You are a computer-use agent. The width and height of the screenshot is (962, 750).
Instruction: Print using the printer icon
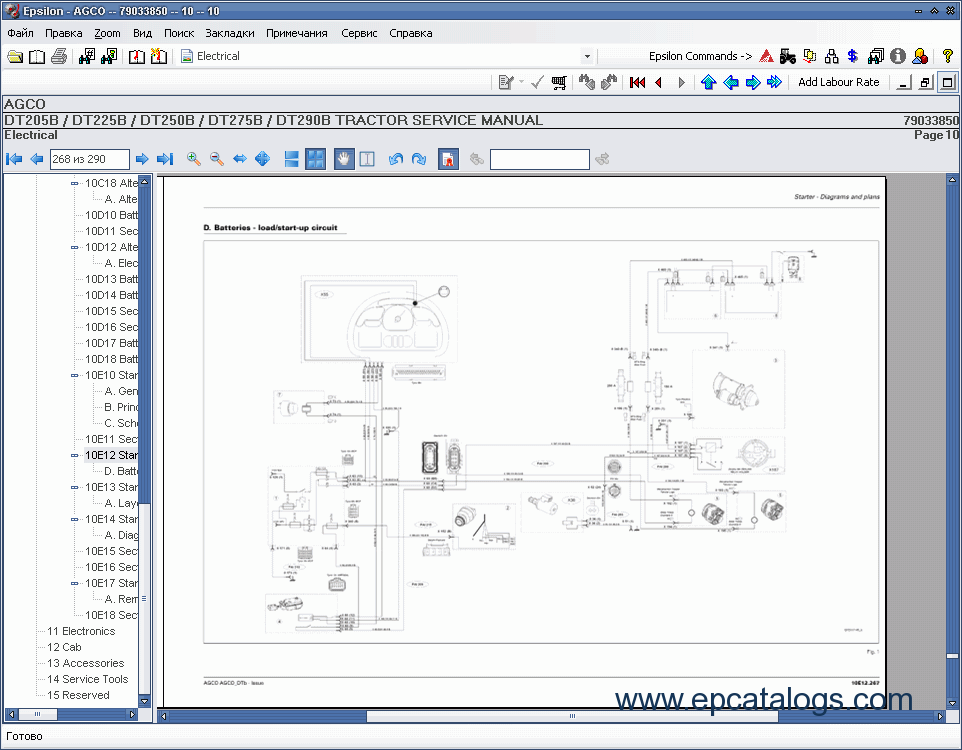click(59, 56)
